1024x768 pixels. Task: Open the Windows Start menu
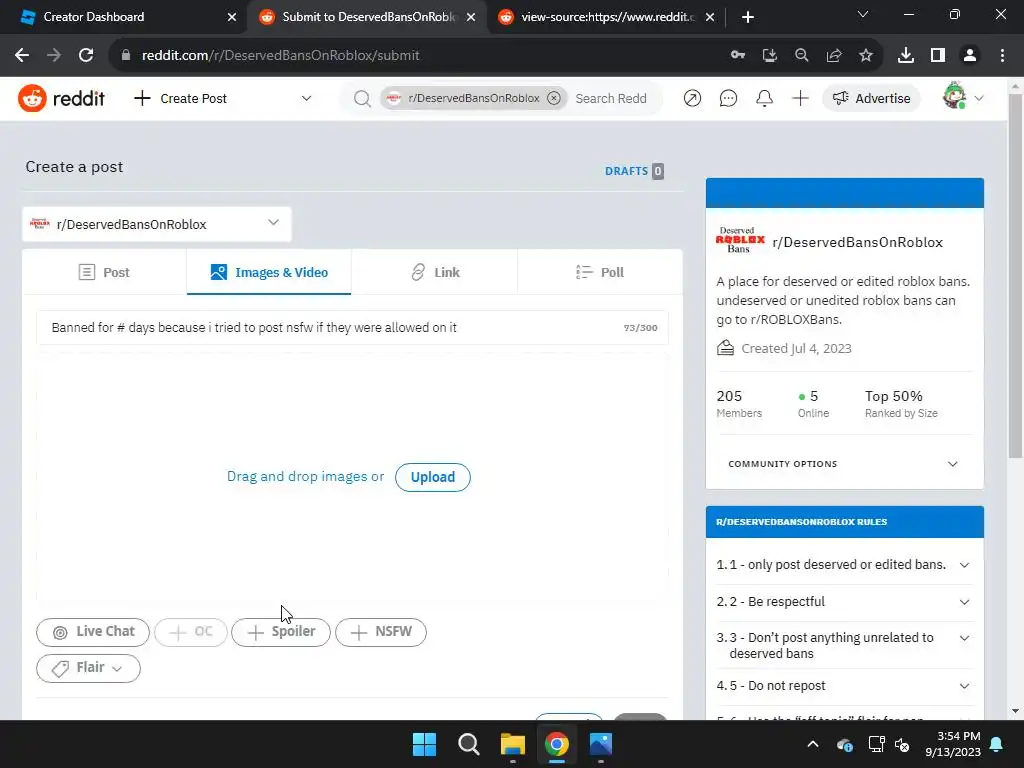tap(424, 744)
